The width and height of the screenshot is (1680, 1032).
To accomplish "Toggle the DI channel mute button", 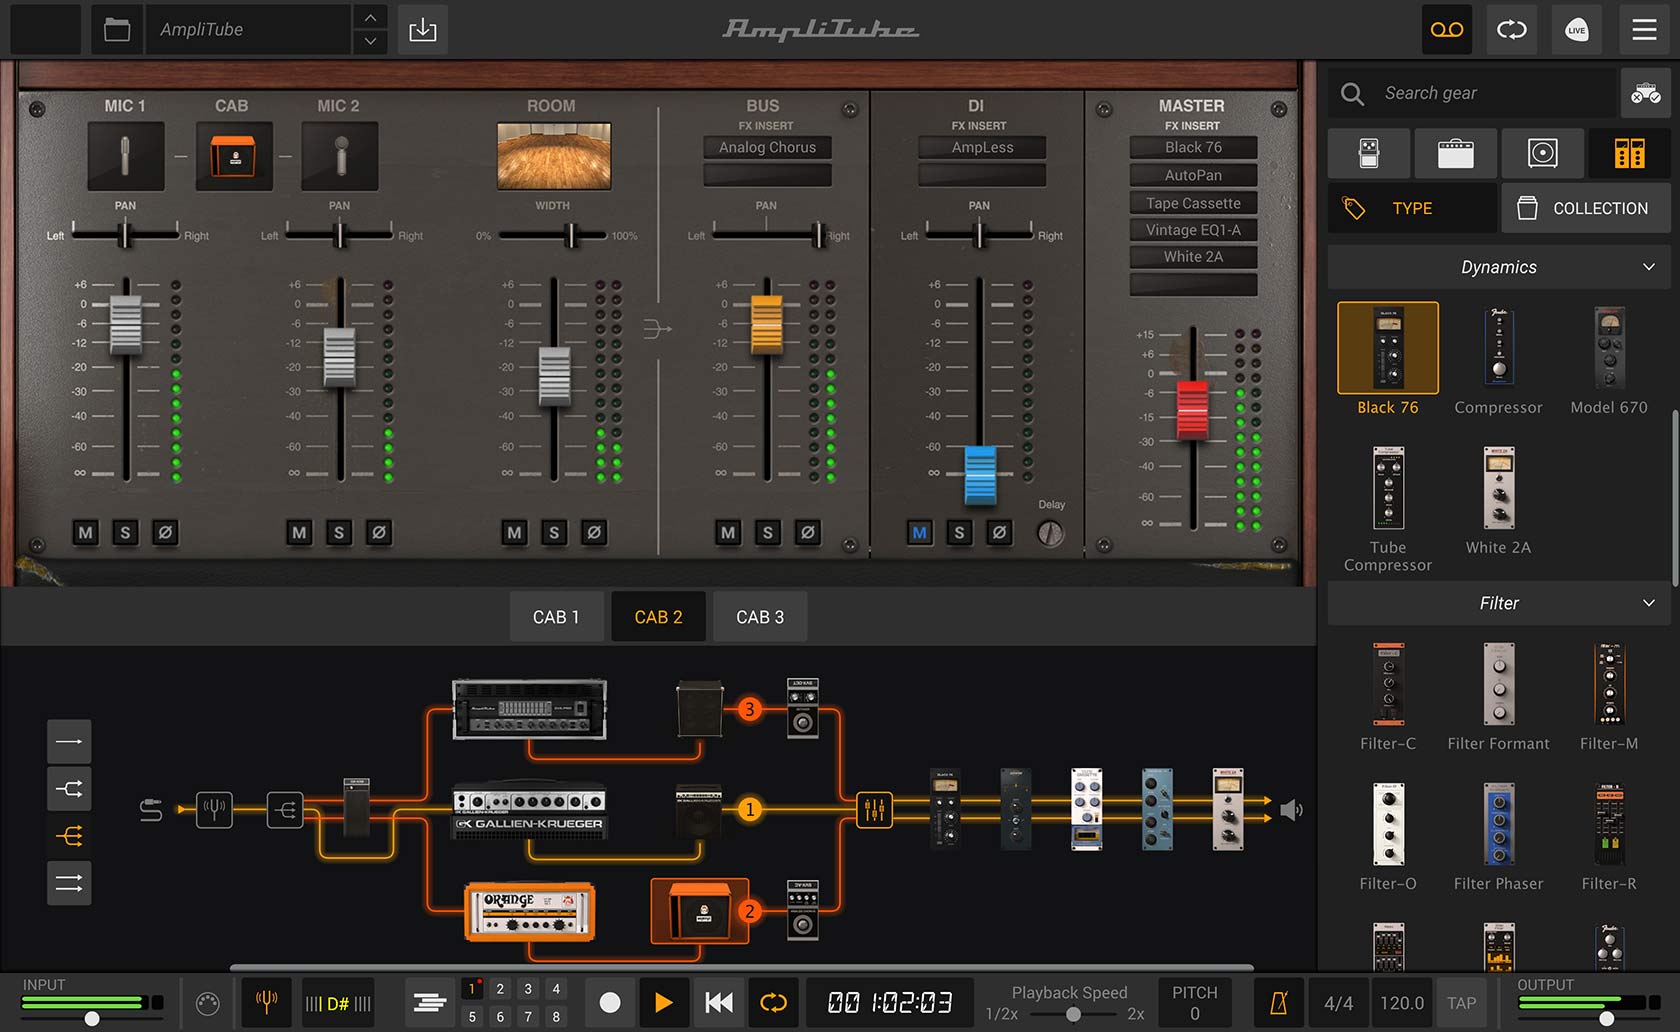I will 919,533.
